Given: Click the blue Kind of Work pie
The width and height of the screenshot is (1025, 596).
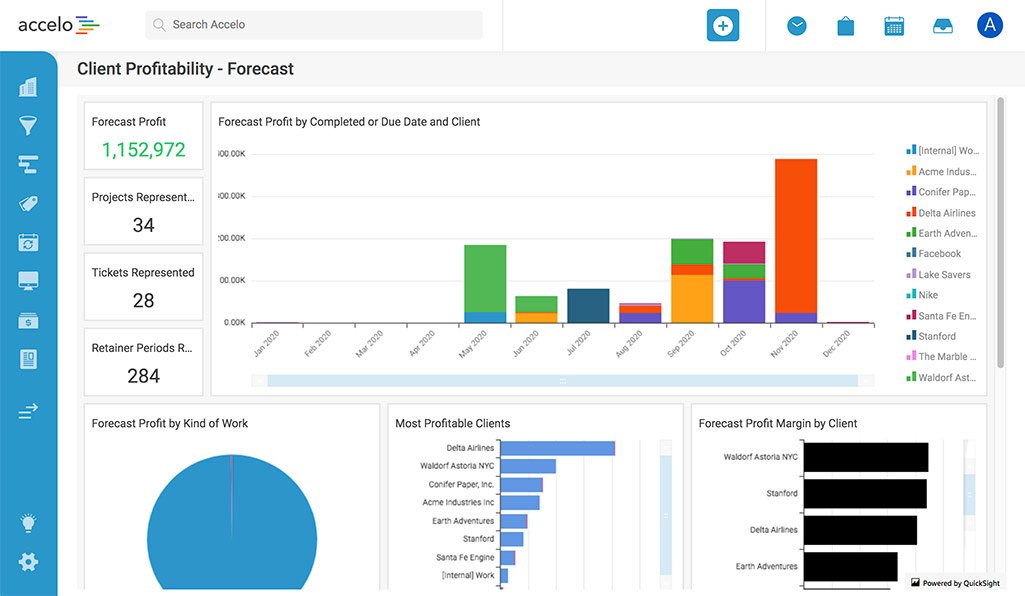Looking at the screenshot, I should [x=232, y=523].
